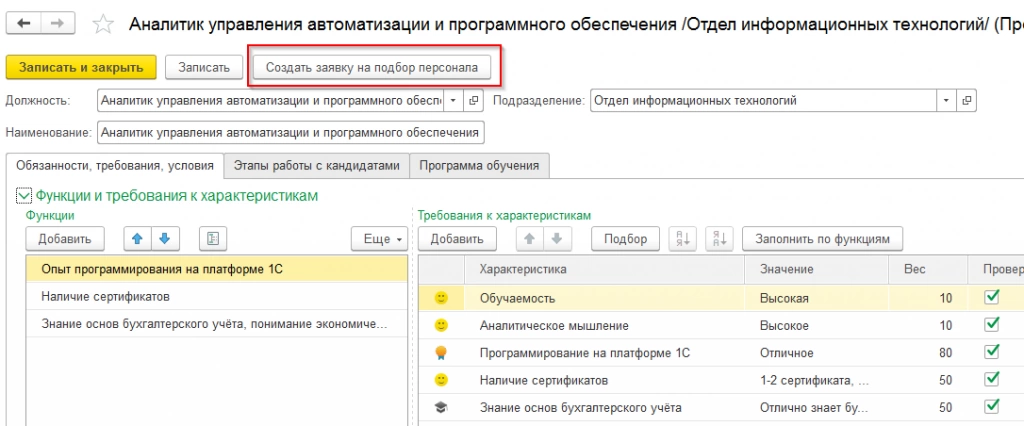Toggle checkbox for Программирование на платформе 1С

[993, 352]
